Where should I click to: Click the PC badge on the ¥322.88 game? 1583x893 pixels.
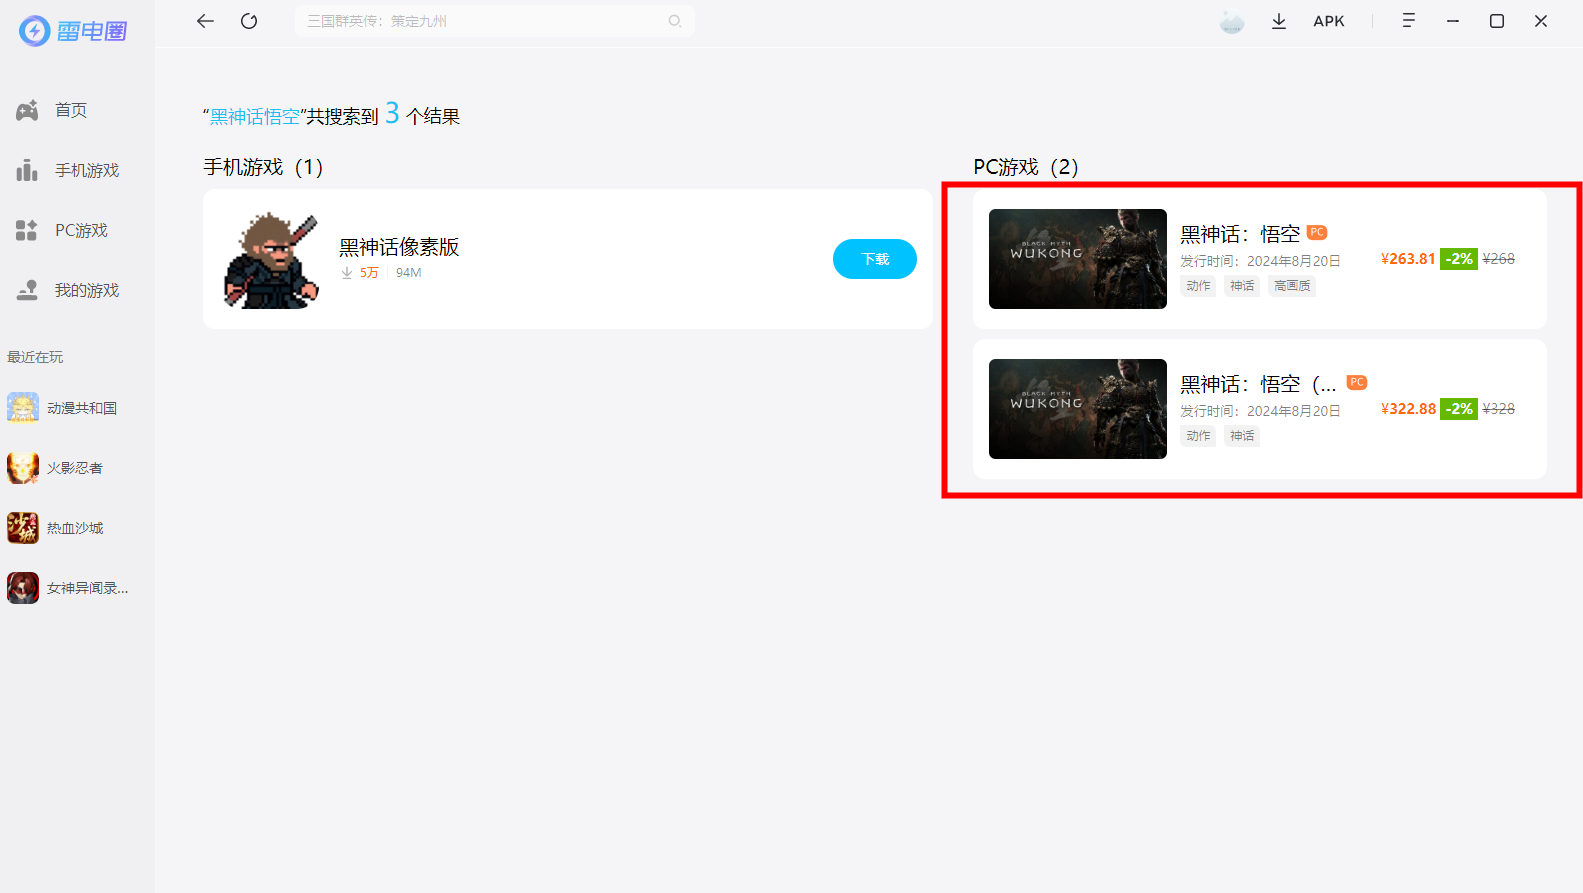click(1357, 382)
